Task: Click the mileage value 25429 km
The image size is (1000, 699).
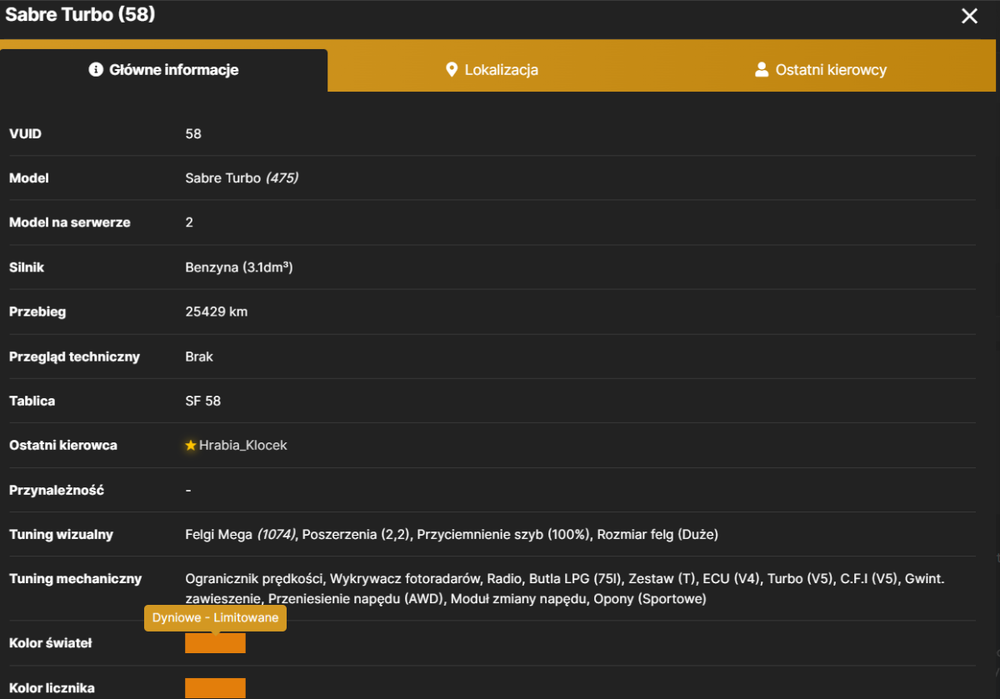Action: pyautogui.click(x=216, y=312)
